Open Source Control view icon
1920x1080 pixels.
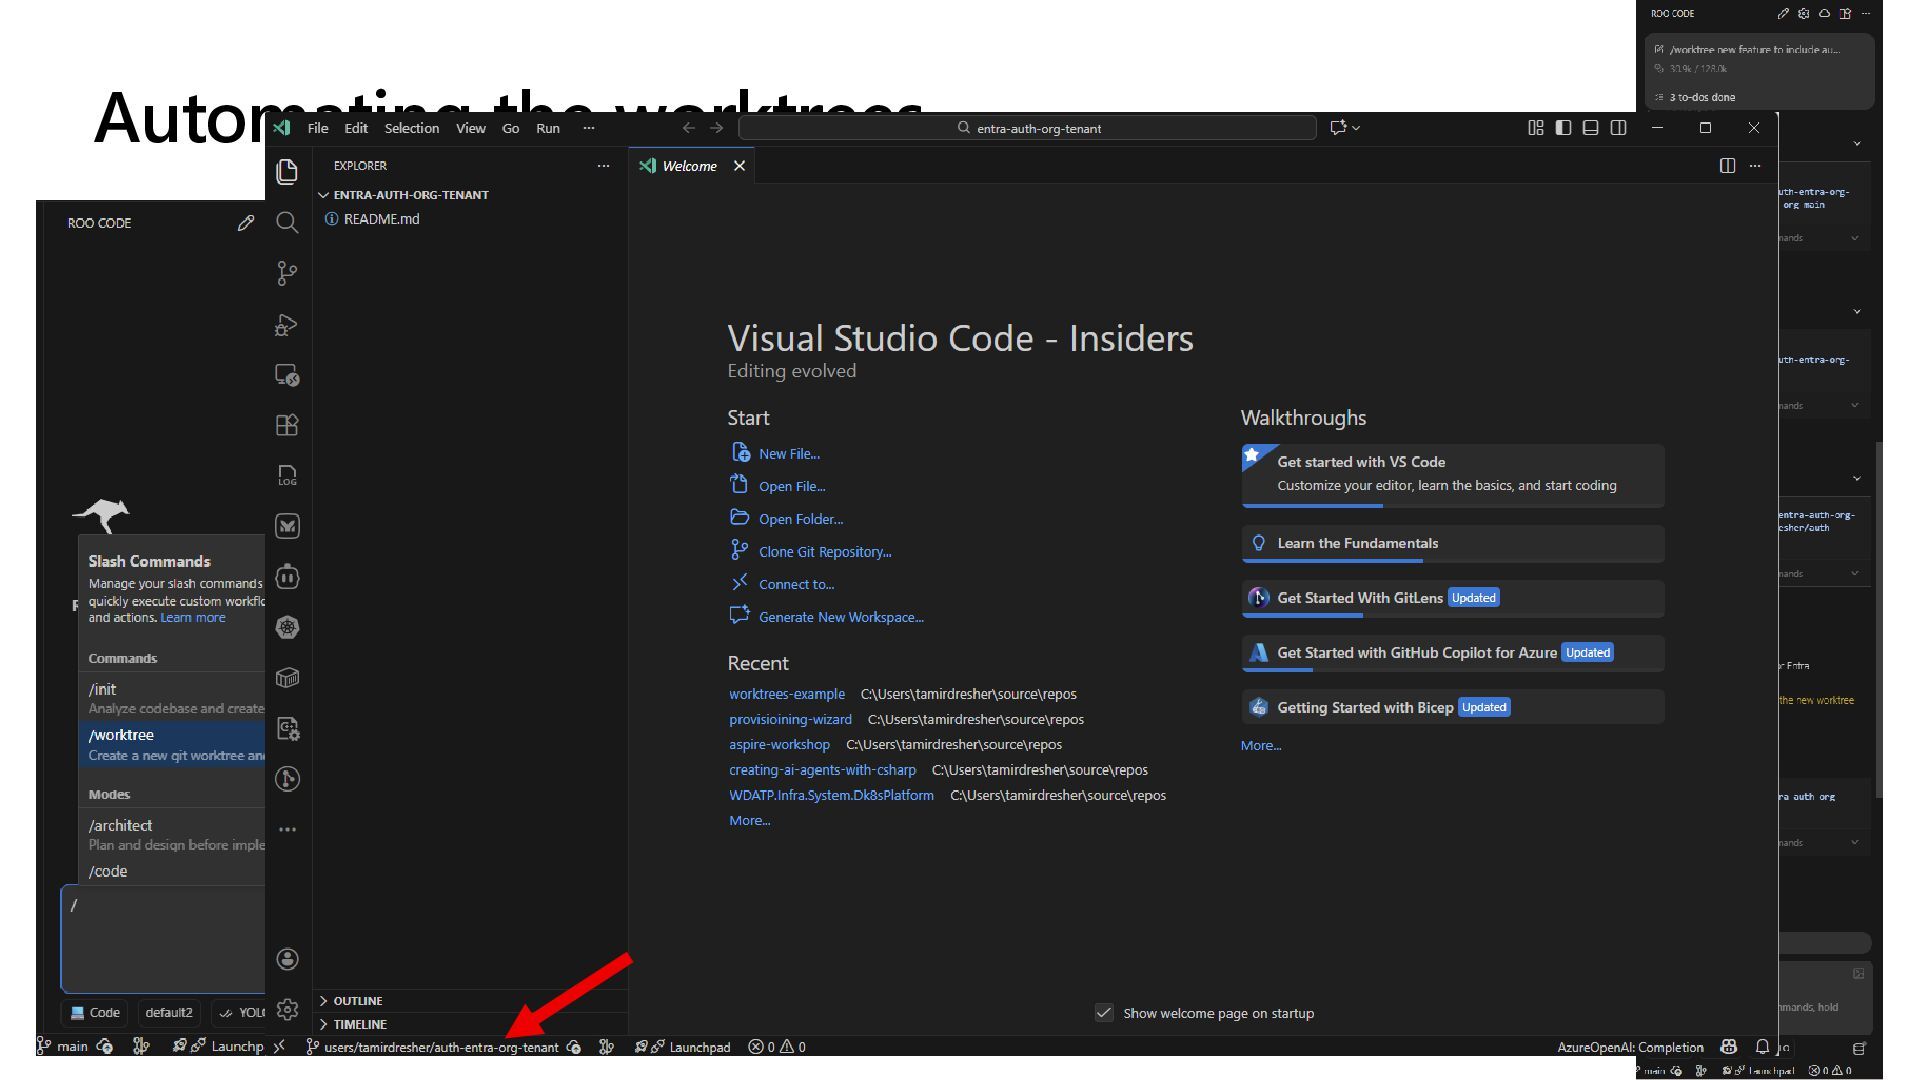pyautogui.click(x=287, y=273)
